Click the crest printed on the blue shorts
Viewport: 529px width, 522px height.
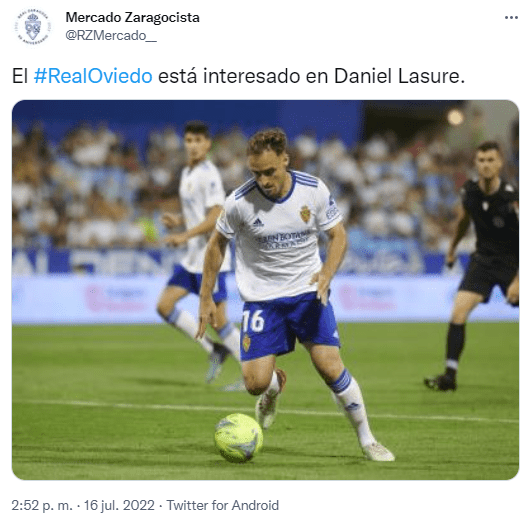[x=247, y=342]
